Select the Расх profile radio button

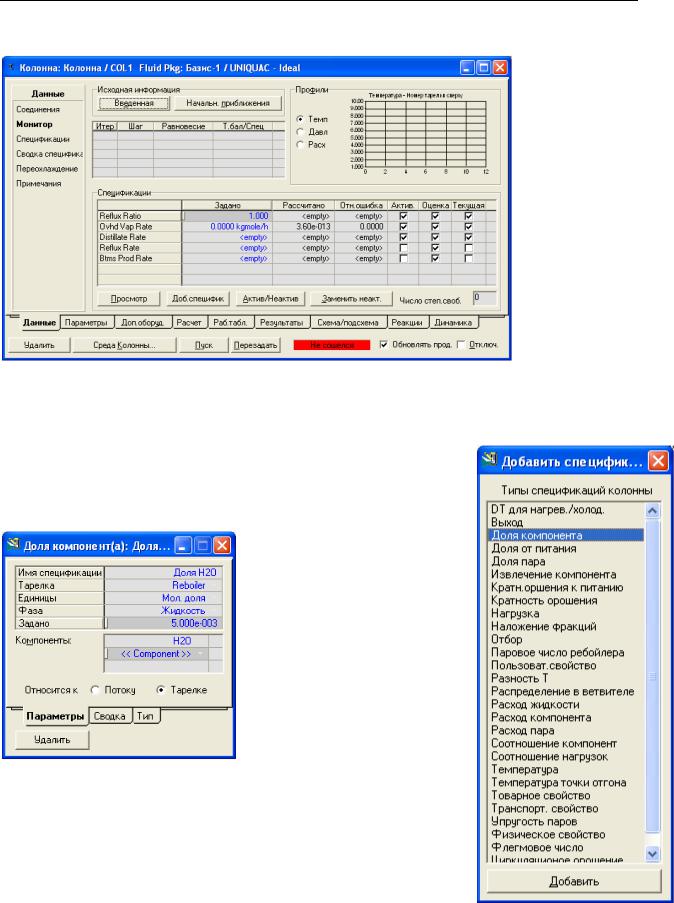coord(300,145)
